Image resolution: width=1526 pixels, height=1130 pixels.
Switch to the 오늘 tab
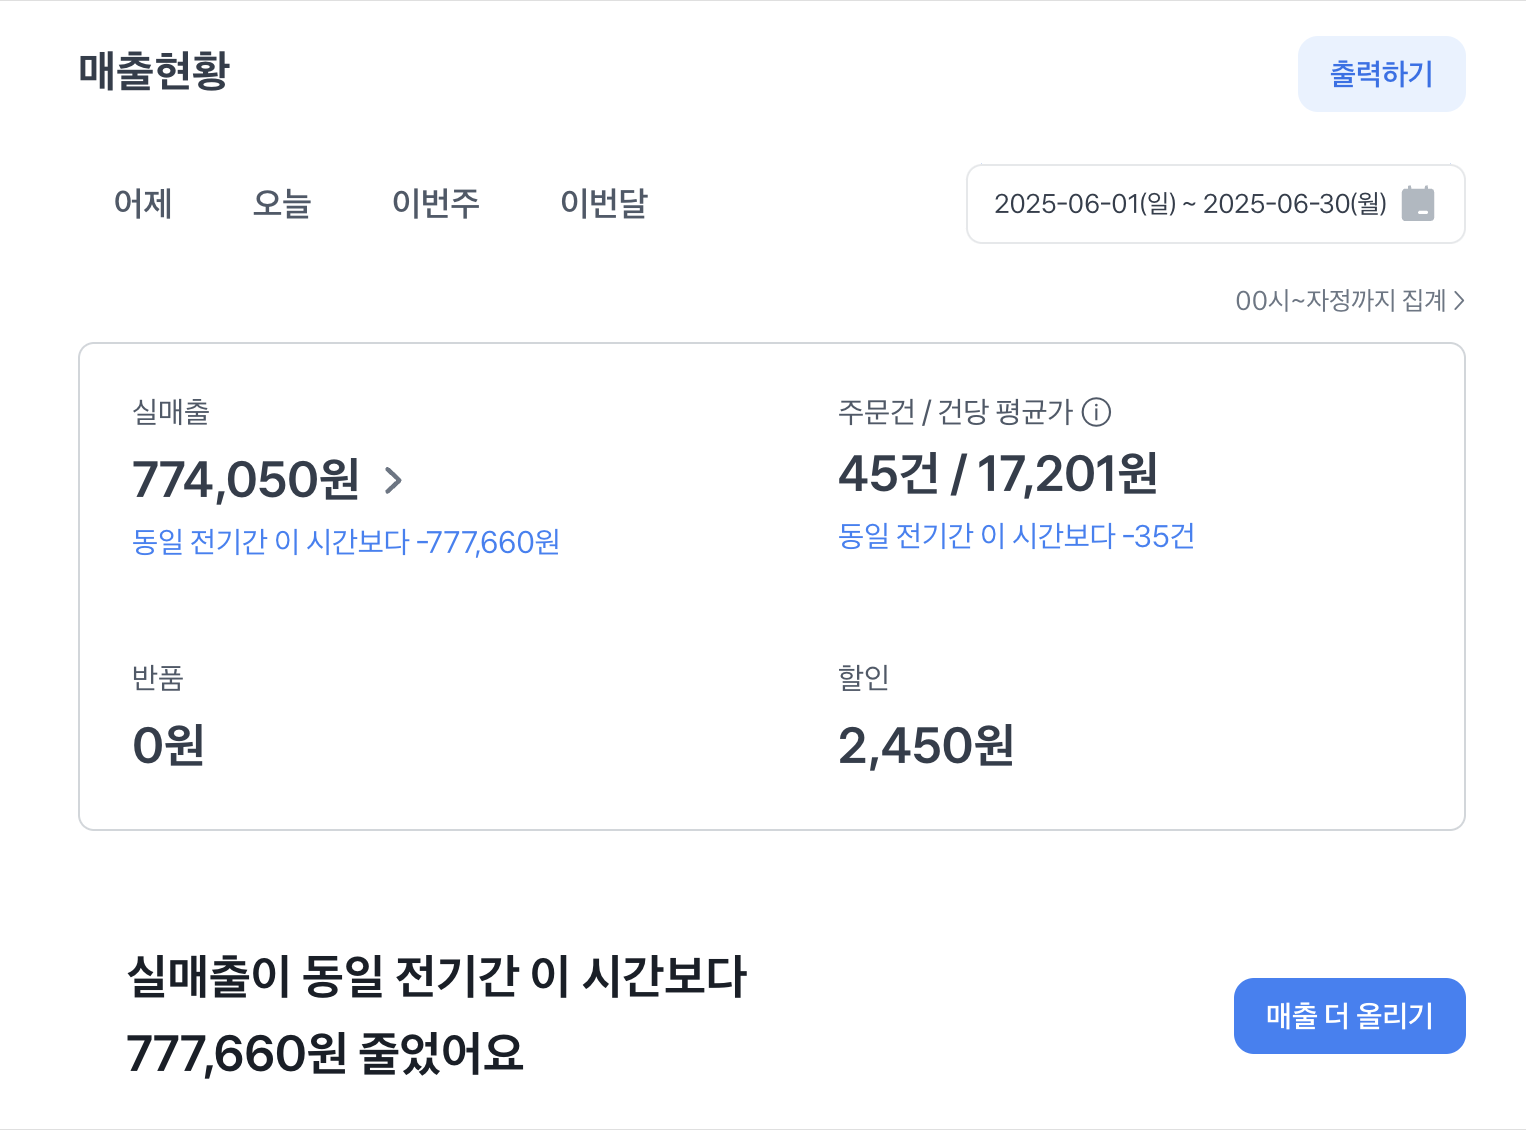282,204
